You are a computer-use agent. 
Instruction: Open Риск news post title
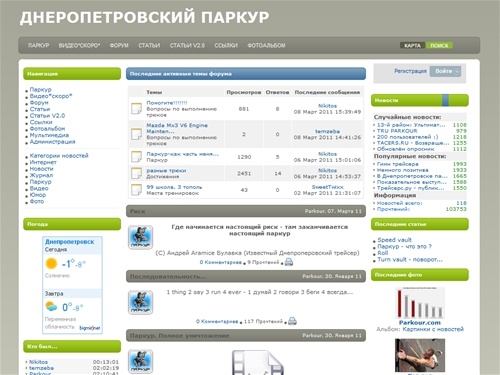(137, 211)
